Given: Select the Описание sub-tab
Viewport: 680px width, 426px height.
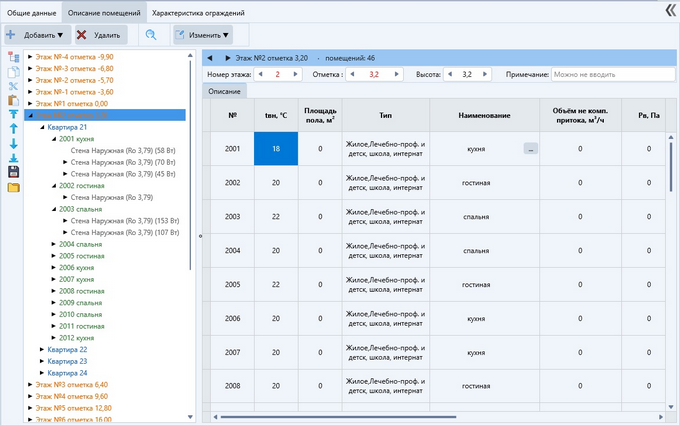Looking at the screenshot, I should tap(224, 91).
